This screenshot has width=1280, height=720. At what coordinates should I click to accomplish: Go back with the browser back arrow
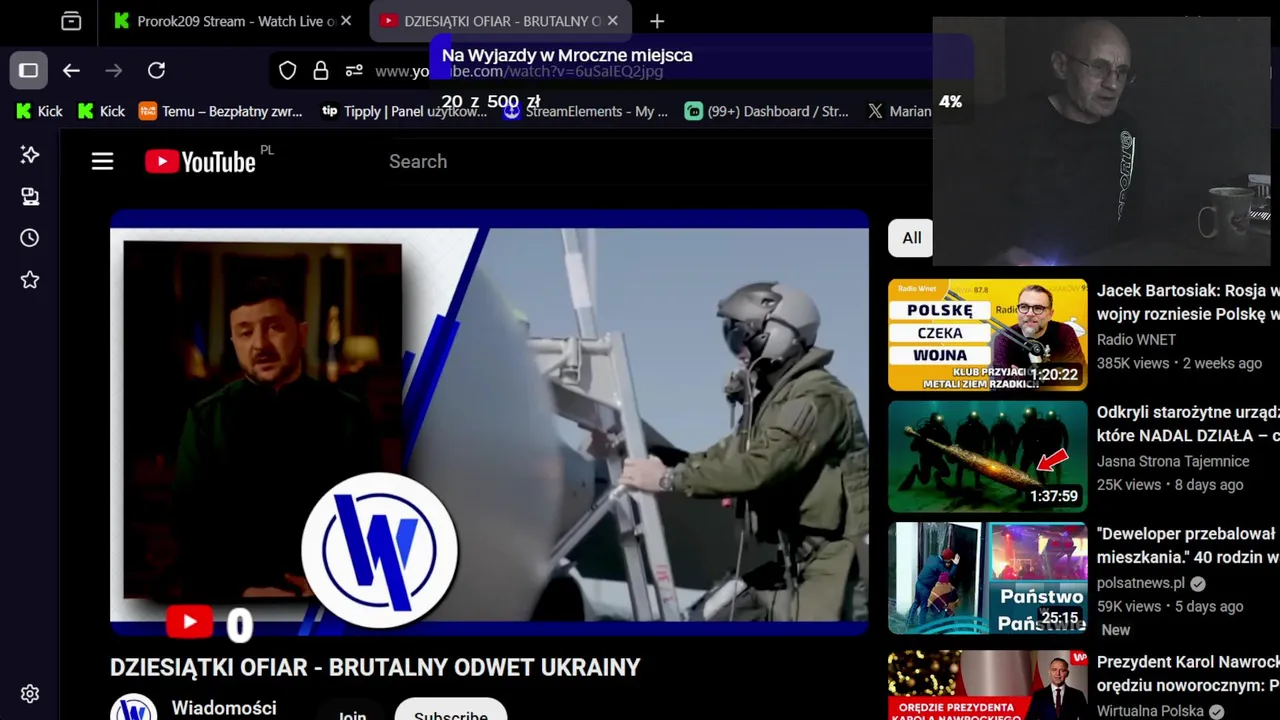pos(71,70)
